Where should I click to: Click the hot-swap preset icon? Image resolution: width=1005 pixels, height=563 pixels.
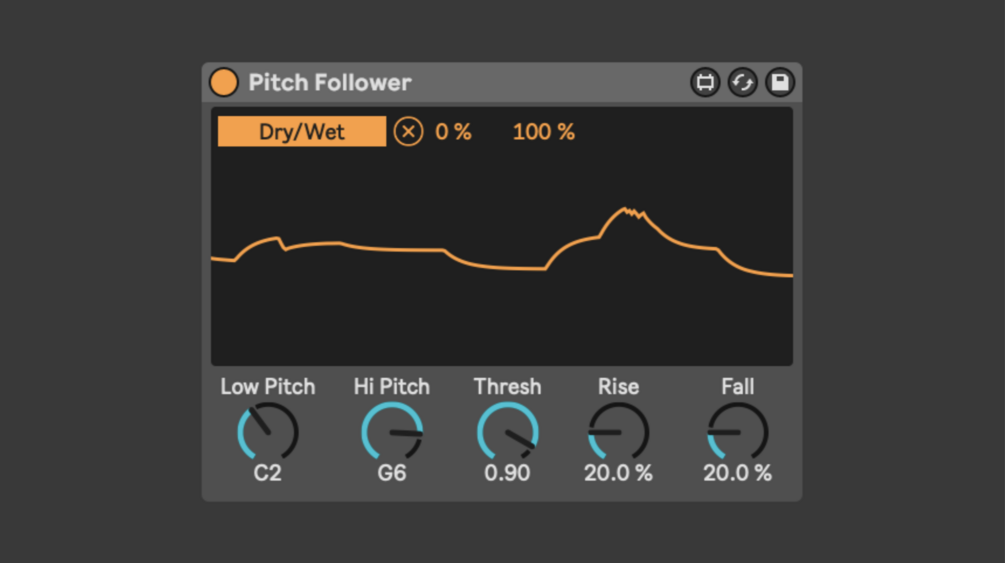pyautogui.click(x=742, y=83)
